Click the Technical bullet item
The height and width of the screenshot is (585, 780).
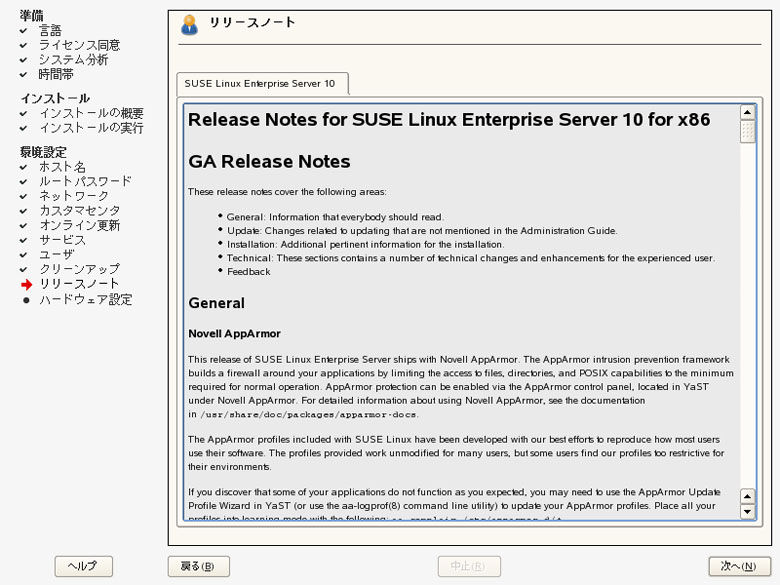(471, 258)
